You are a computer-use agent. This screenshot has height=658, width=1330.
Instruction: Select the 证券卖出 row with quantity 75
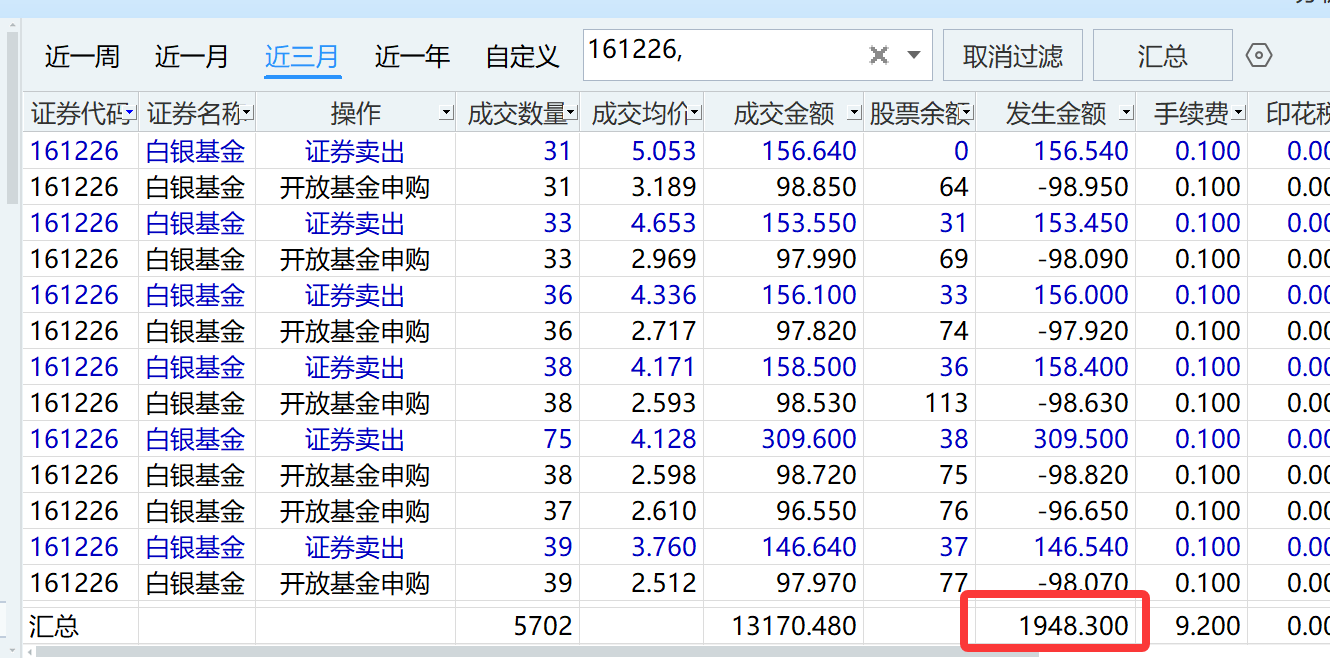tap(355, 439)
